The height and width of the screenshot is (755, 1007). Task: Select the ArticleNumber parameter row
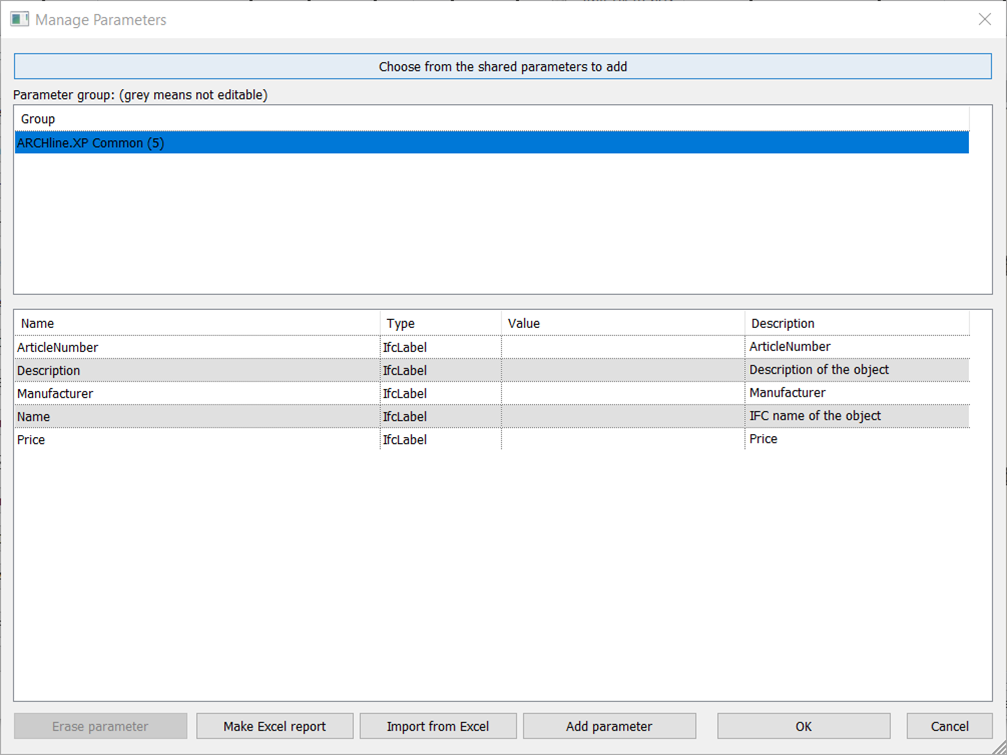[58, 347]
